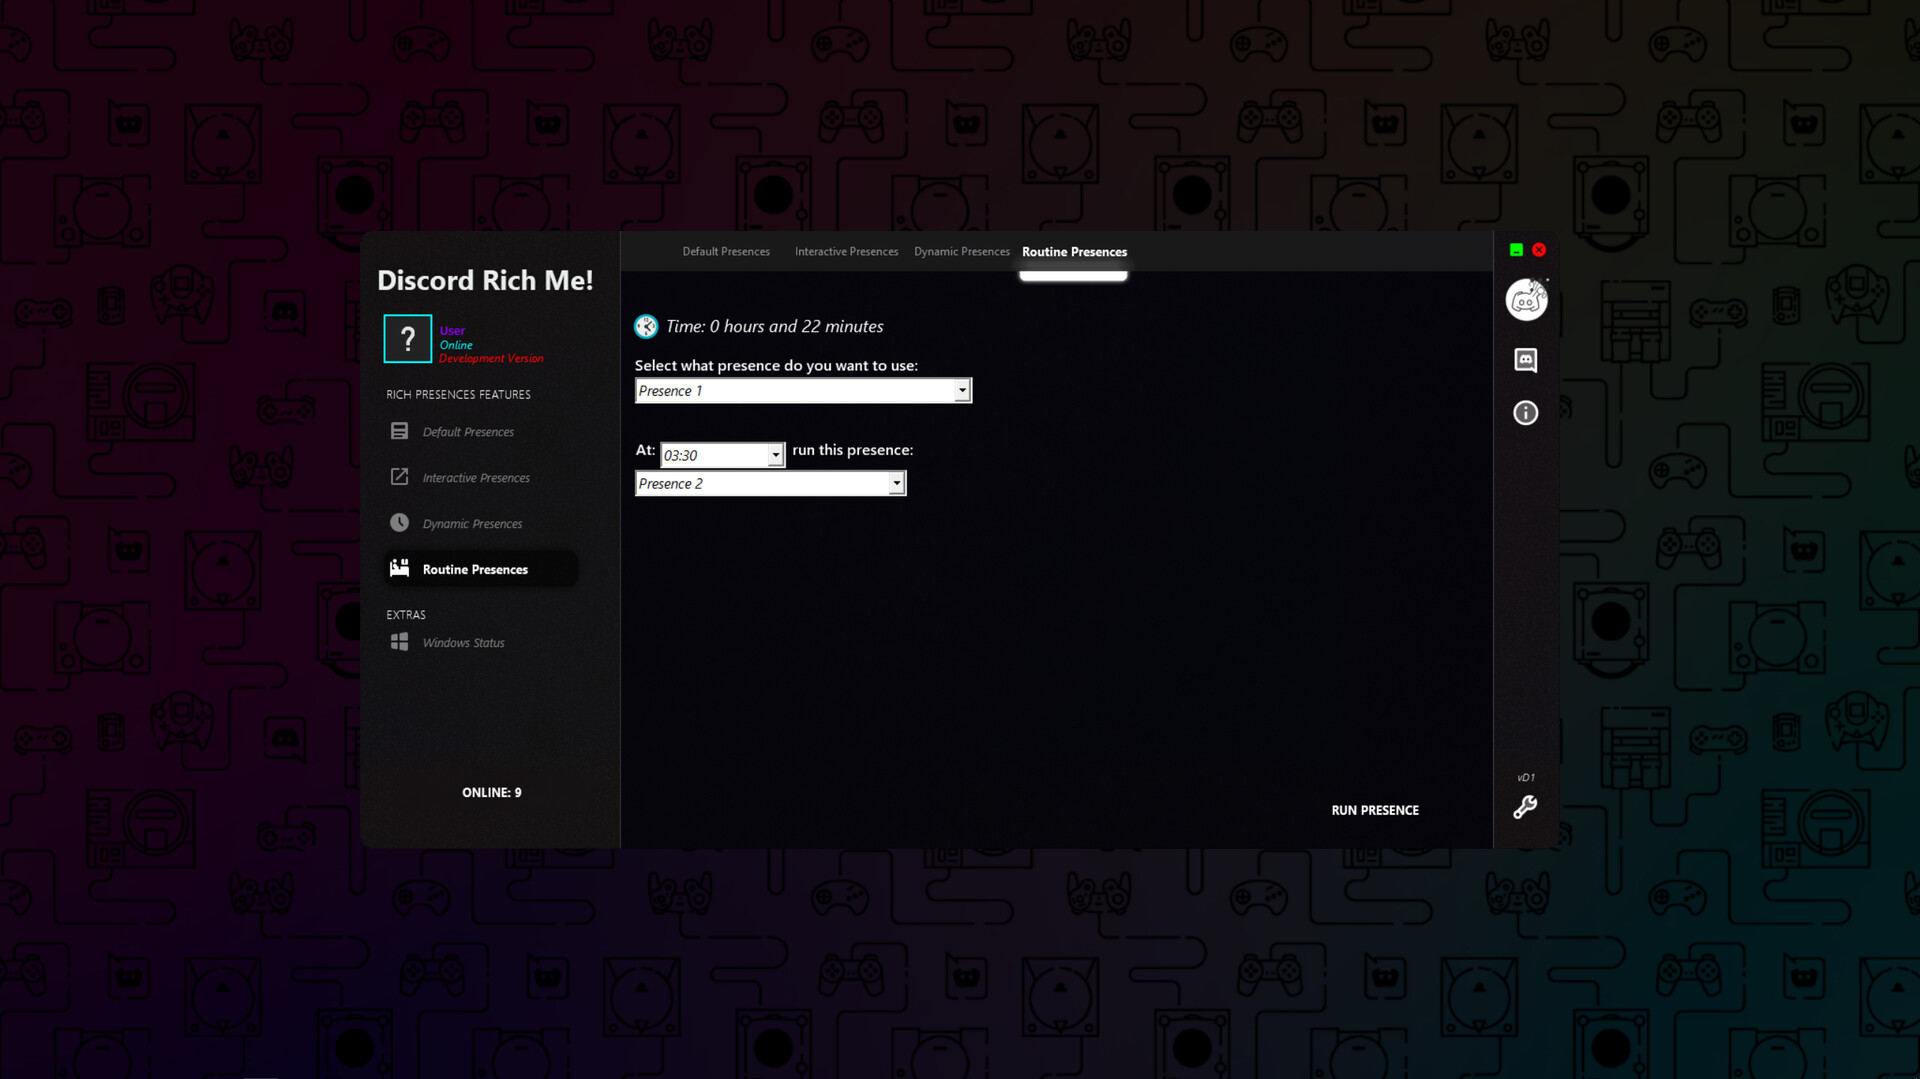
Task: Click the ONLINE: 9 counter
Action: 491,791
